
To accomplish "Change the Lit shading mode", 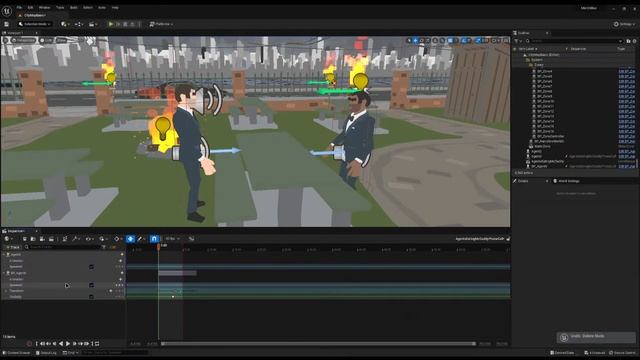I will (47, 40).
